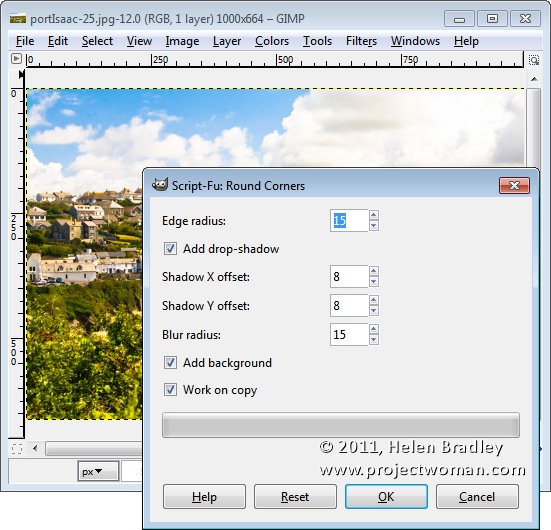Increase Edge radius with the up arrow
Viewport: 551px width, 530px height.
click(374, 215)
